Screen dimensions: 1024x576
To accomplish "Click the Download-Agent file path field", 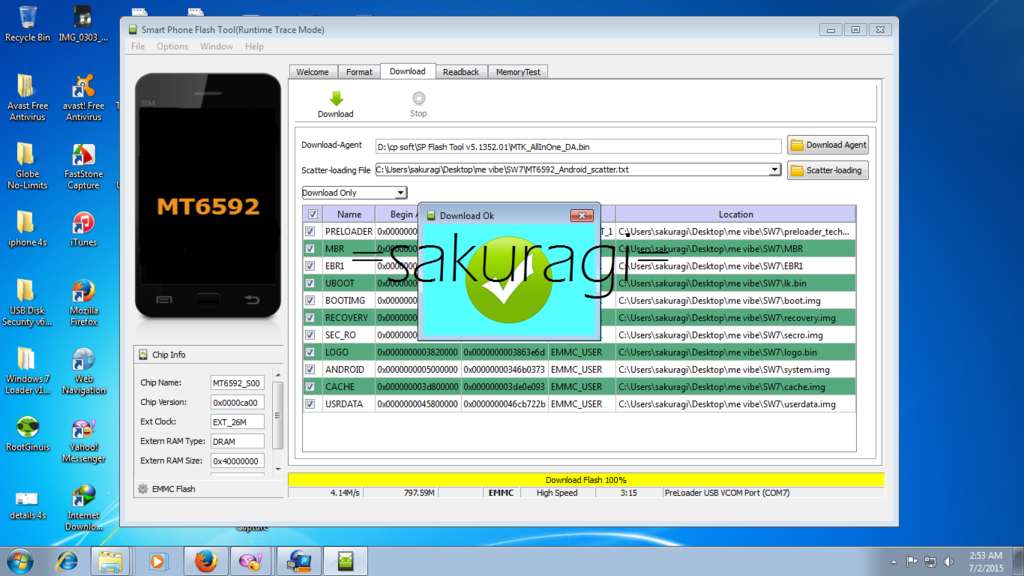I will [578, 146].
